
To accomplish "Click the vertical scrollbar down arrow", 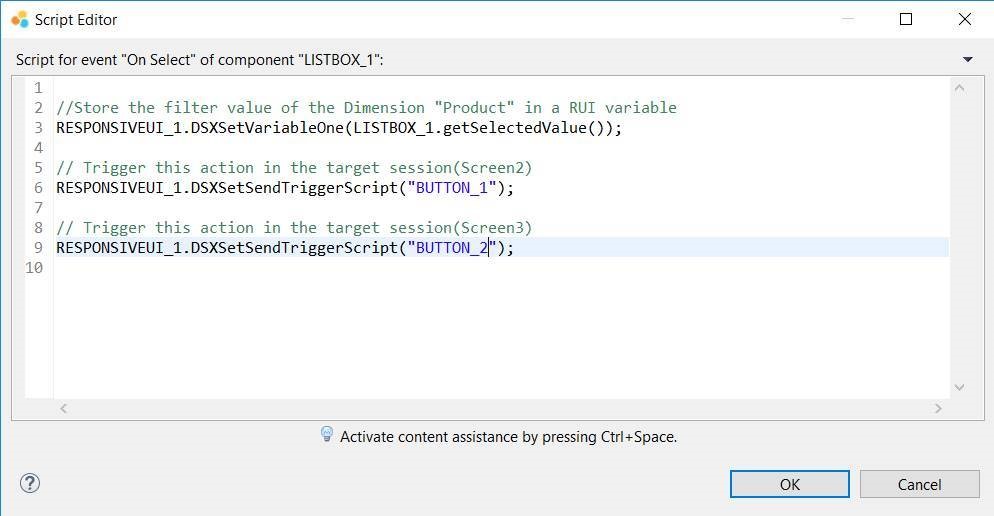I will pos(959,388).
